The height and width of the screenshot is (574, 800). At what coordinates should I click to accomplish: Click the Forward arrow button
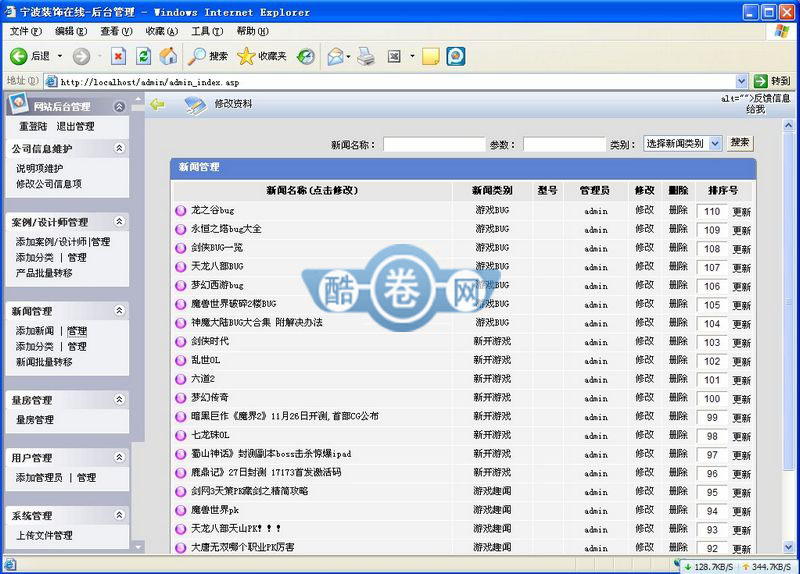[x=81, y=56]
